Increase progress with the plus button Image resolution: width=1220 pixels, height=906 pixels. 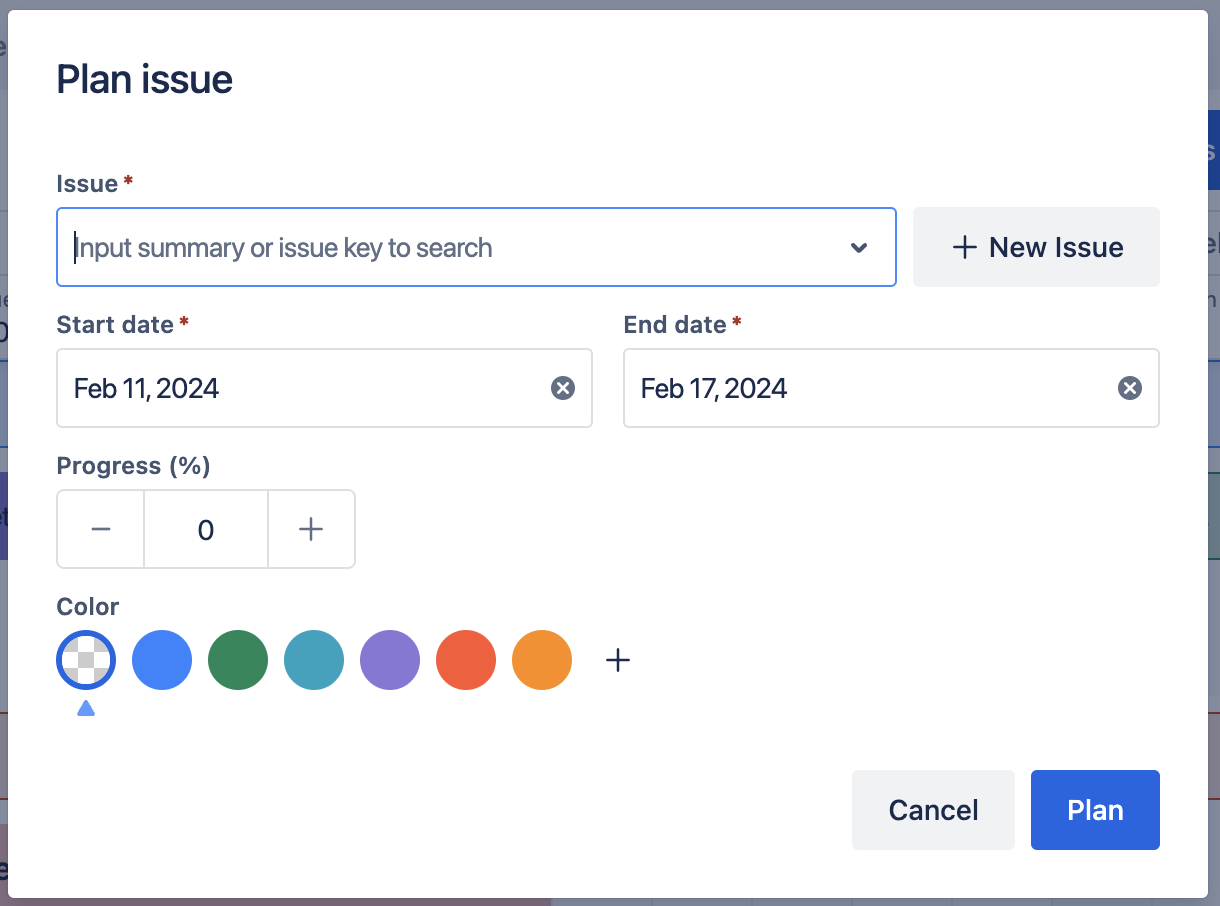[x=311, y=529]
